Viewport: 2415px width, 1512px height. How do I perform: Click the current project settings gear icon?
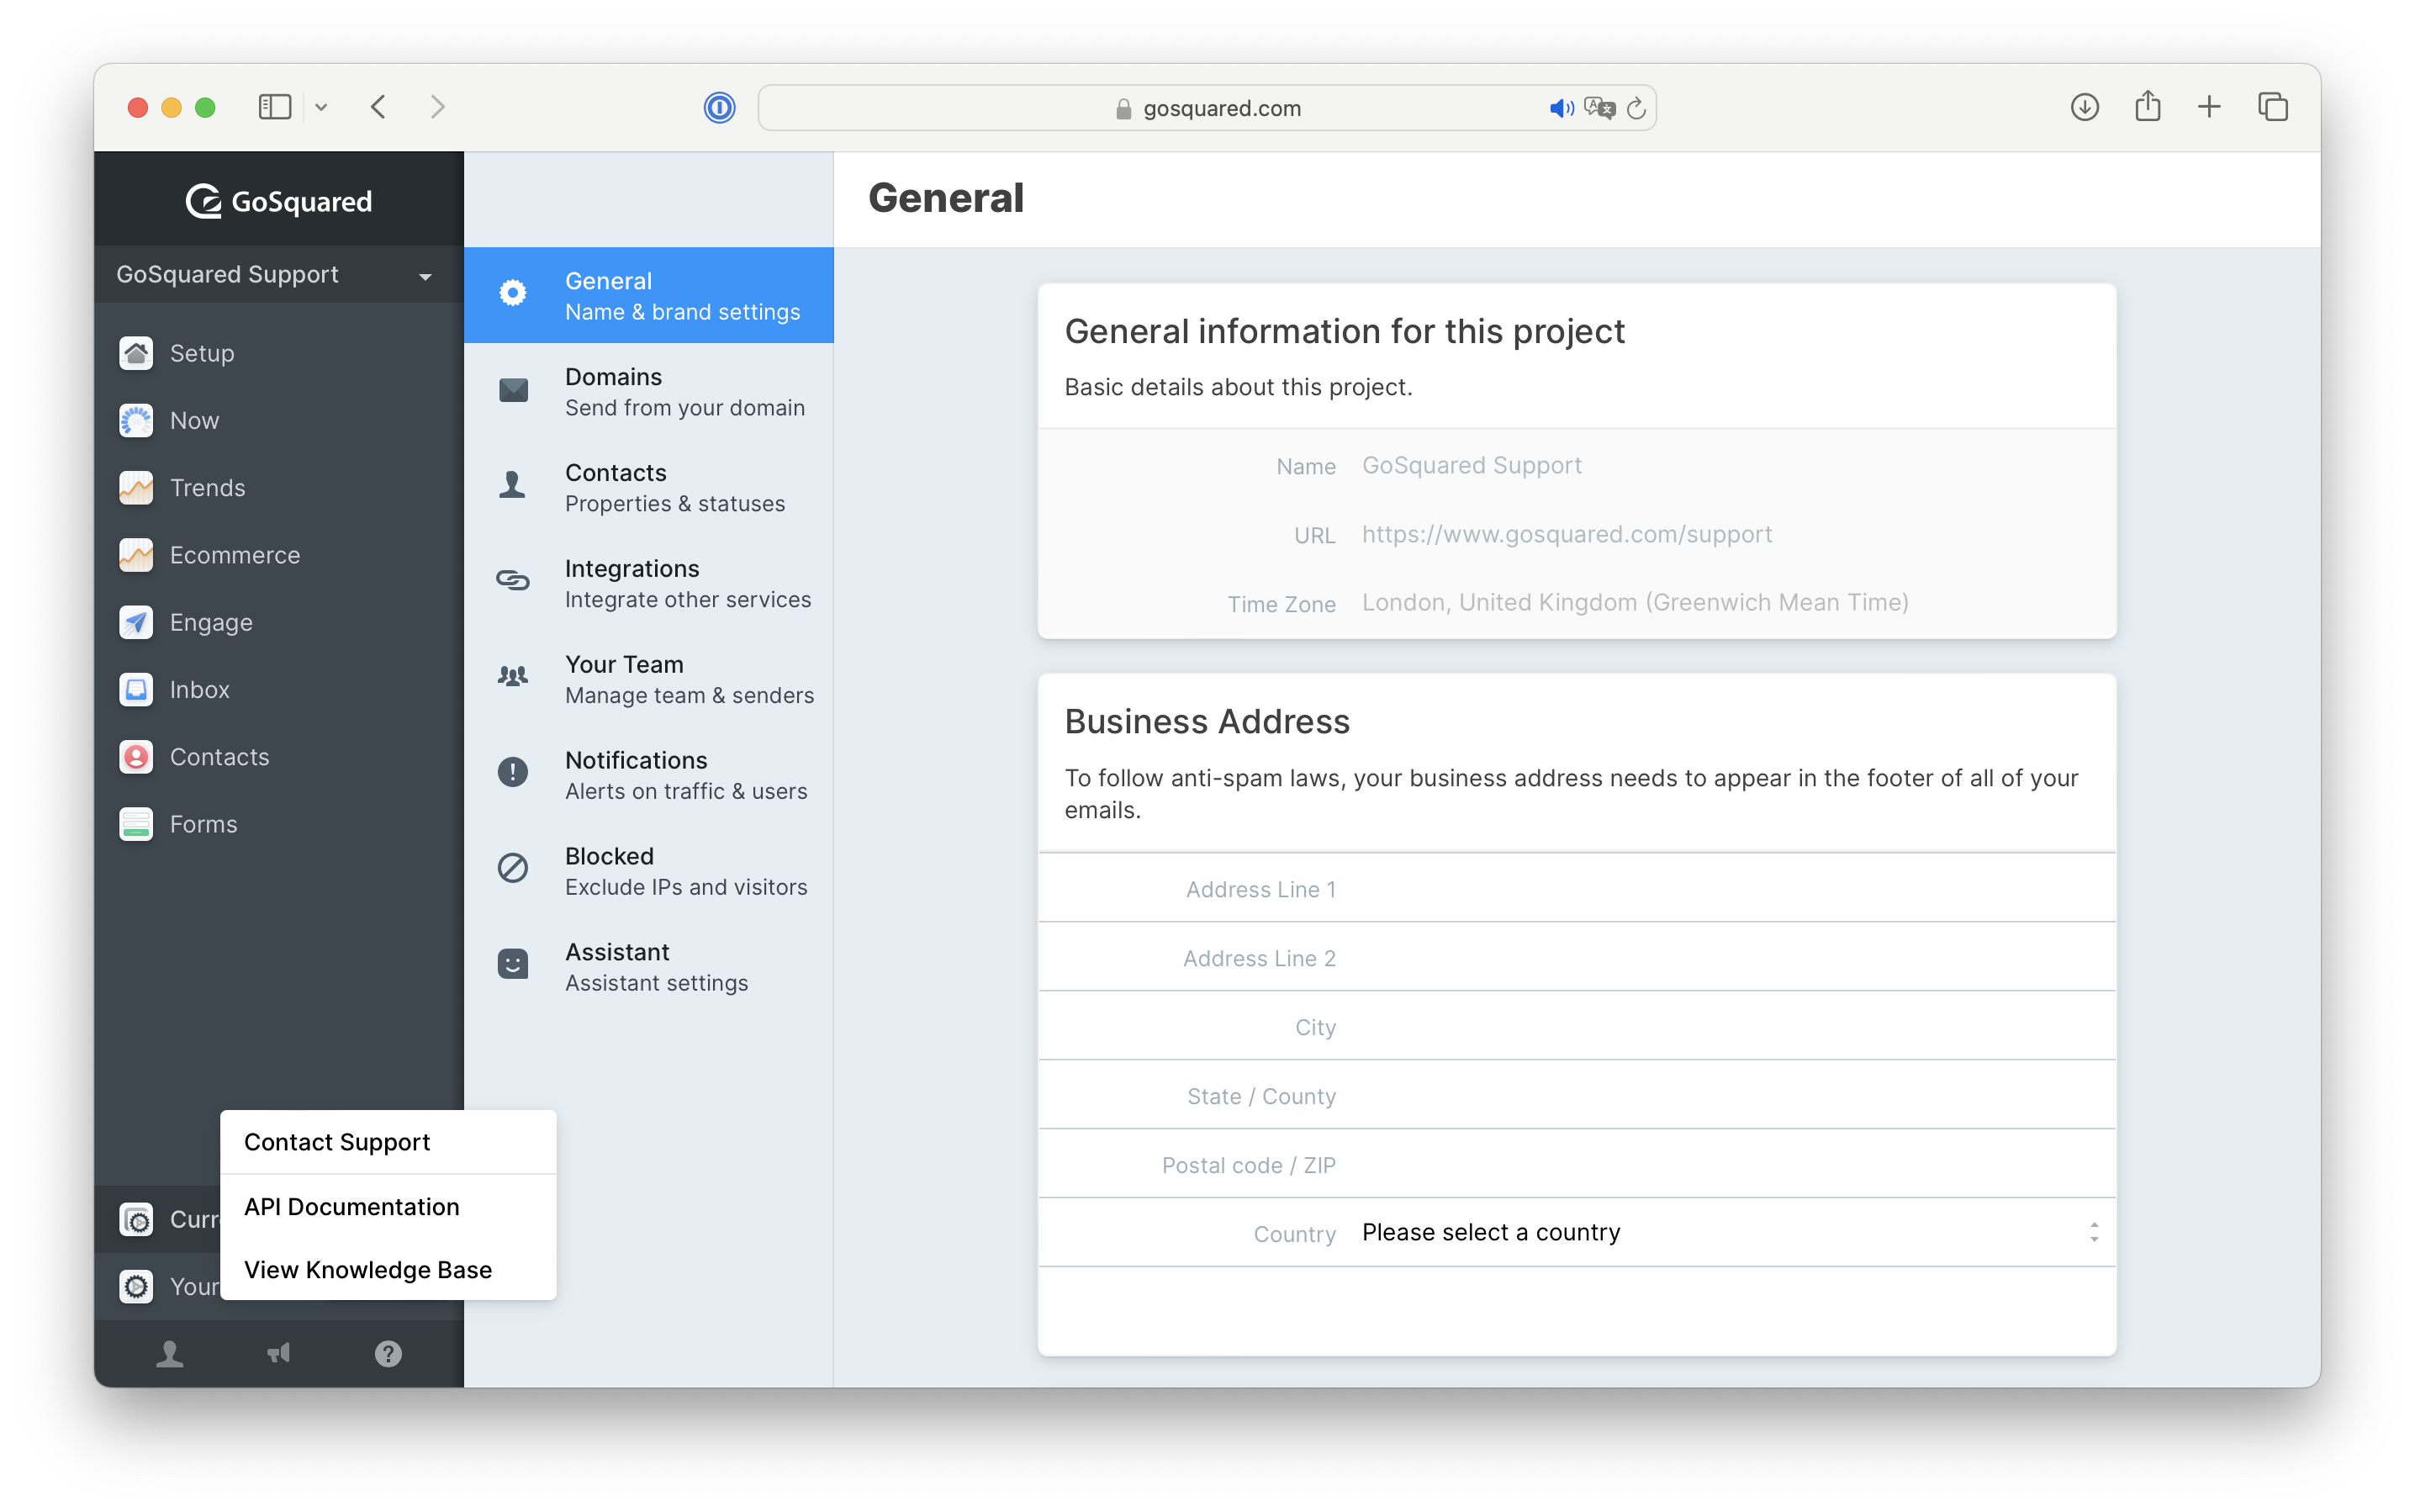click(x=136, y=1219)
